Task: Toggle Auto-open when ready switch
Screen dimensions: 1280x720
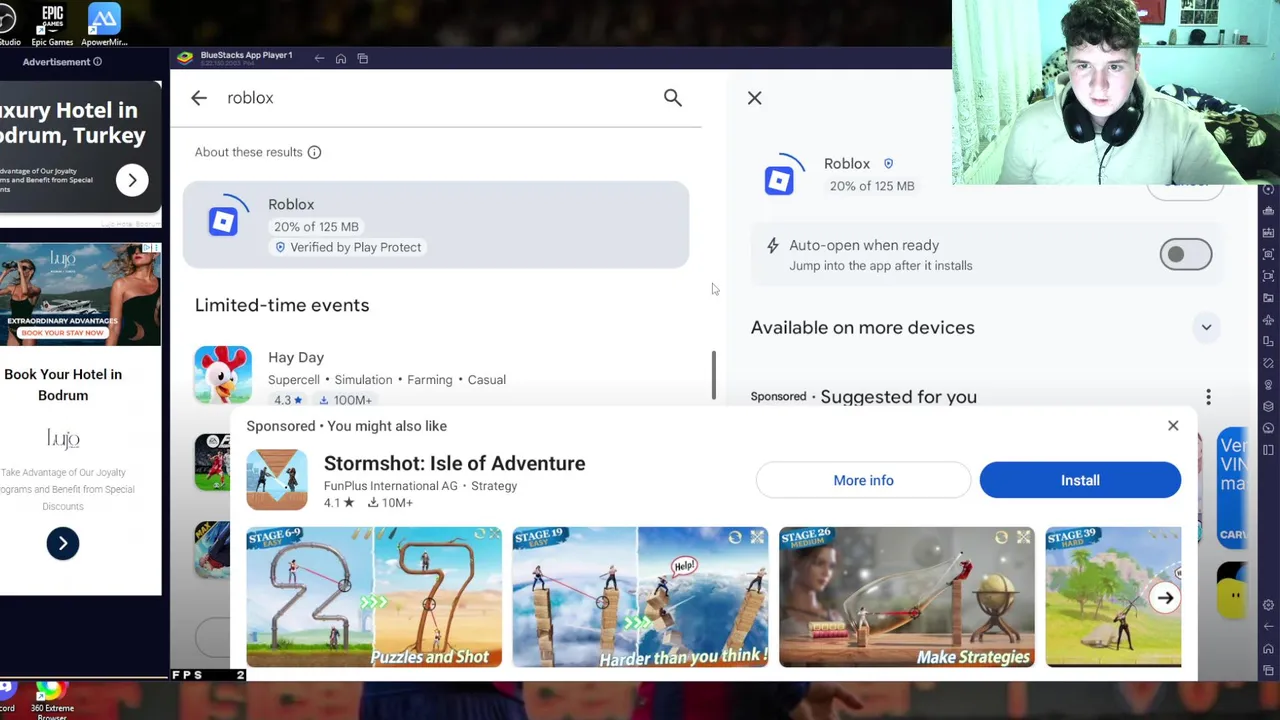Action: (1185, 254)
